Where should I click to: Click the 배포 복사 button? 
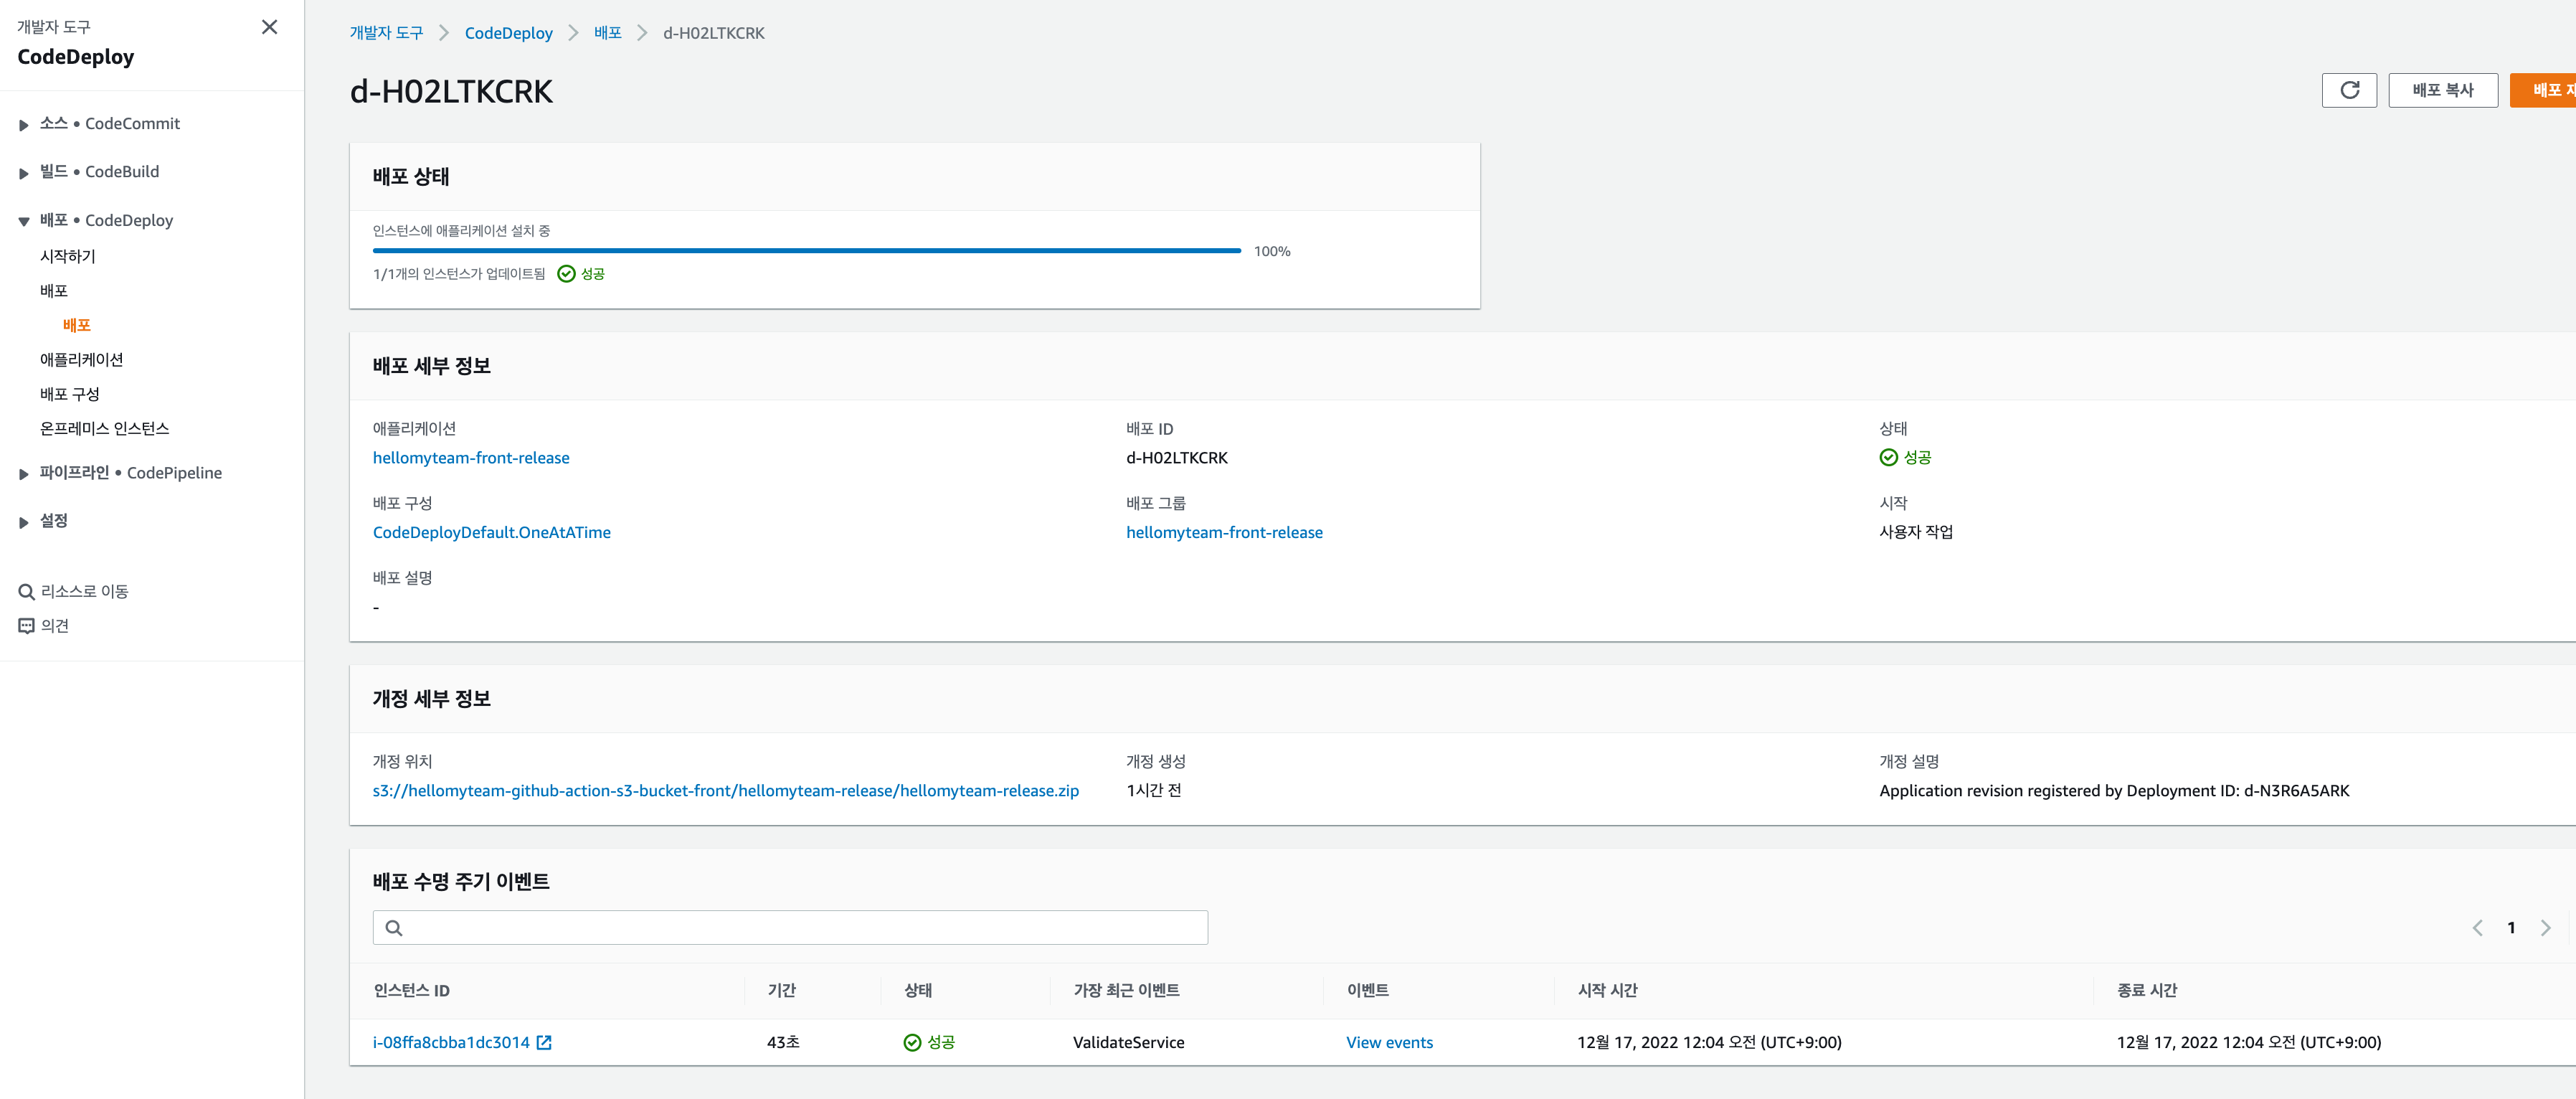pos(2442,90)
